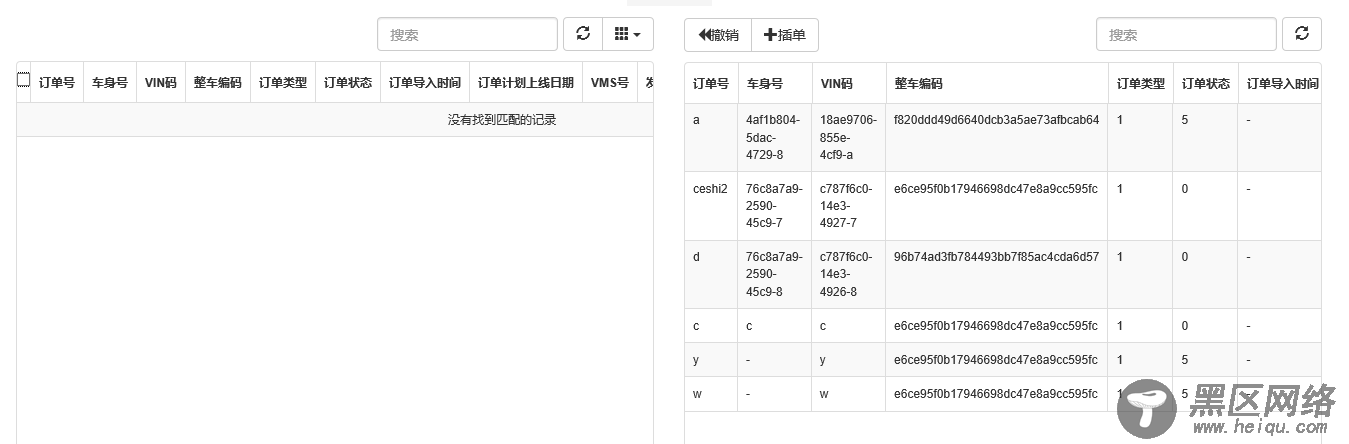Click 订单状态 column header in right table

tap(1206, 84)
